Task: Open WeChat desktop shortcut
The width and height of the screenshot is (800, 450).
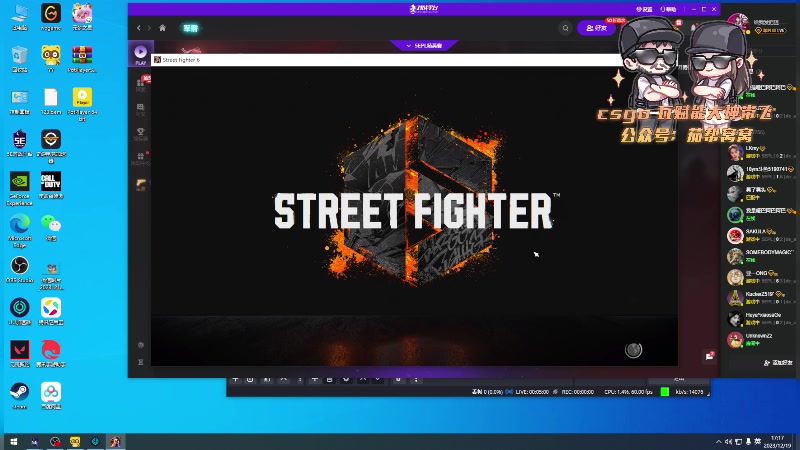Action: click(x=51, y=227)
